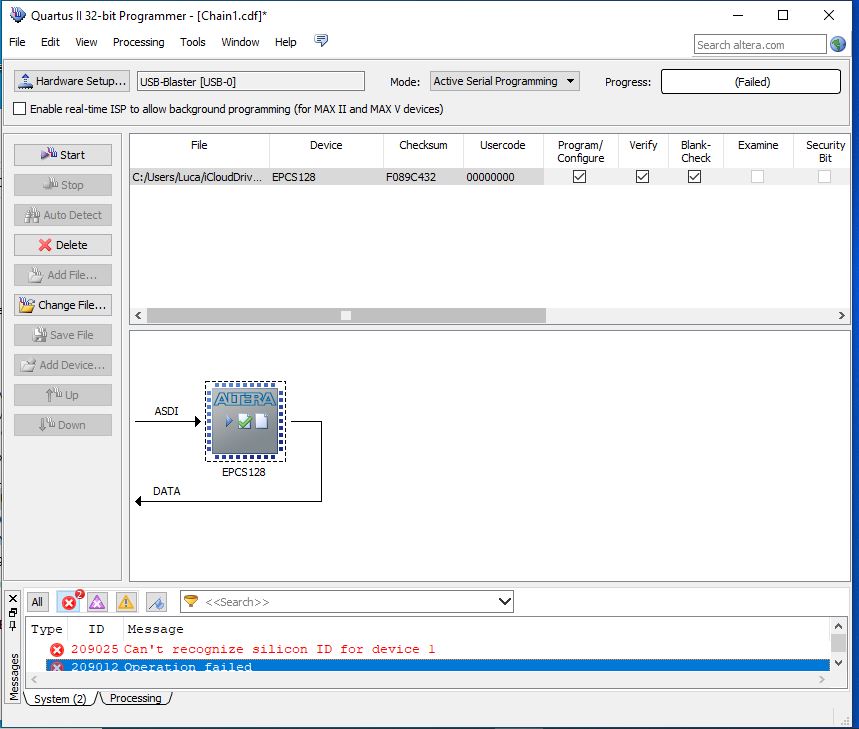Pin the Messages panel

coord(13,625)
